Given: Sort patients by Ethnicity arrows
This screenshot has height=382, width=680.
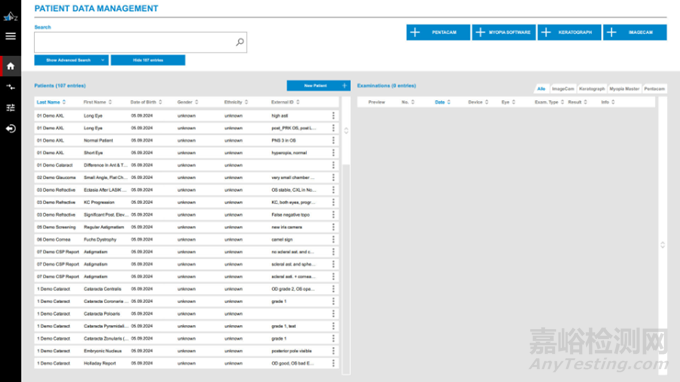Looking at the screenshot, I should tap(246, 102).
